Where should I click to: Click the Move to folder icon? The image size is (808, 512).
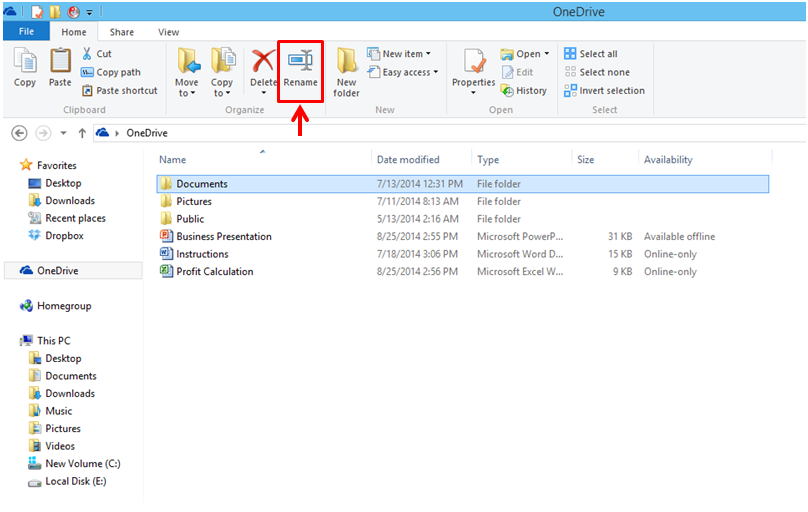pyautogui.click(x=188, y=61)
